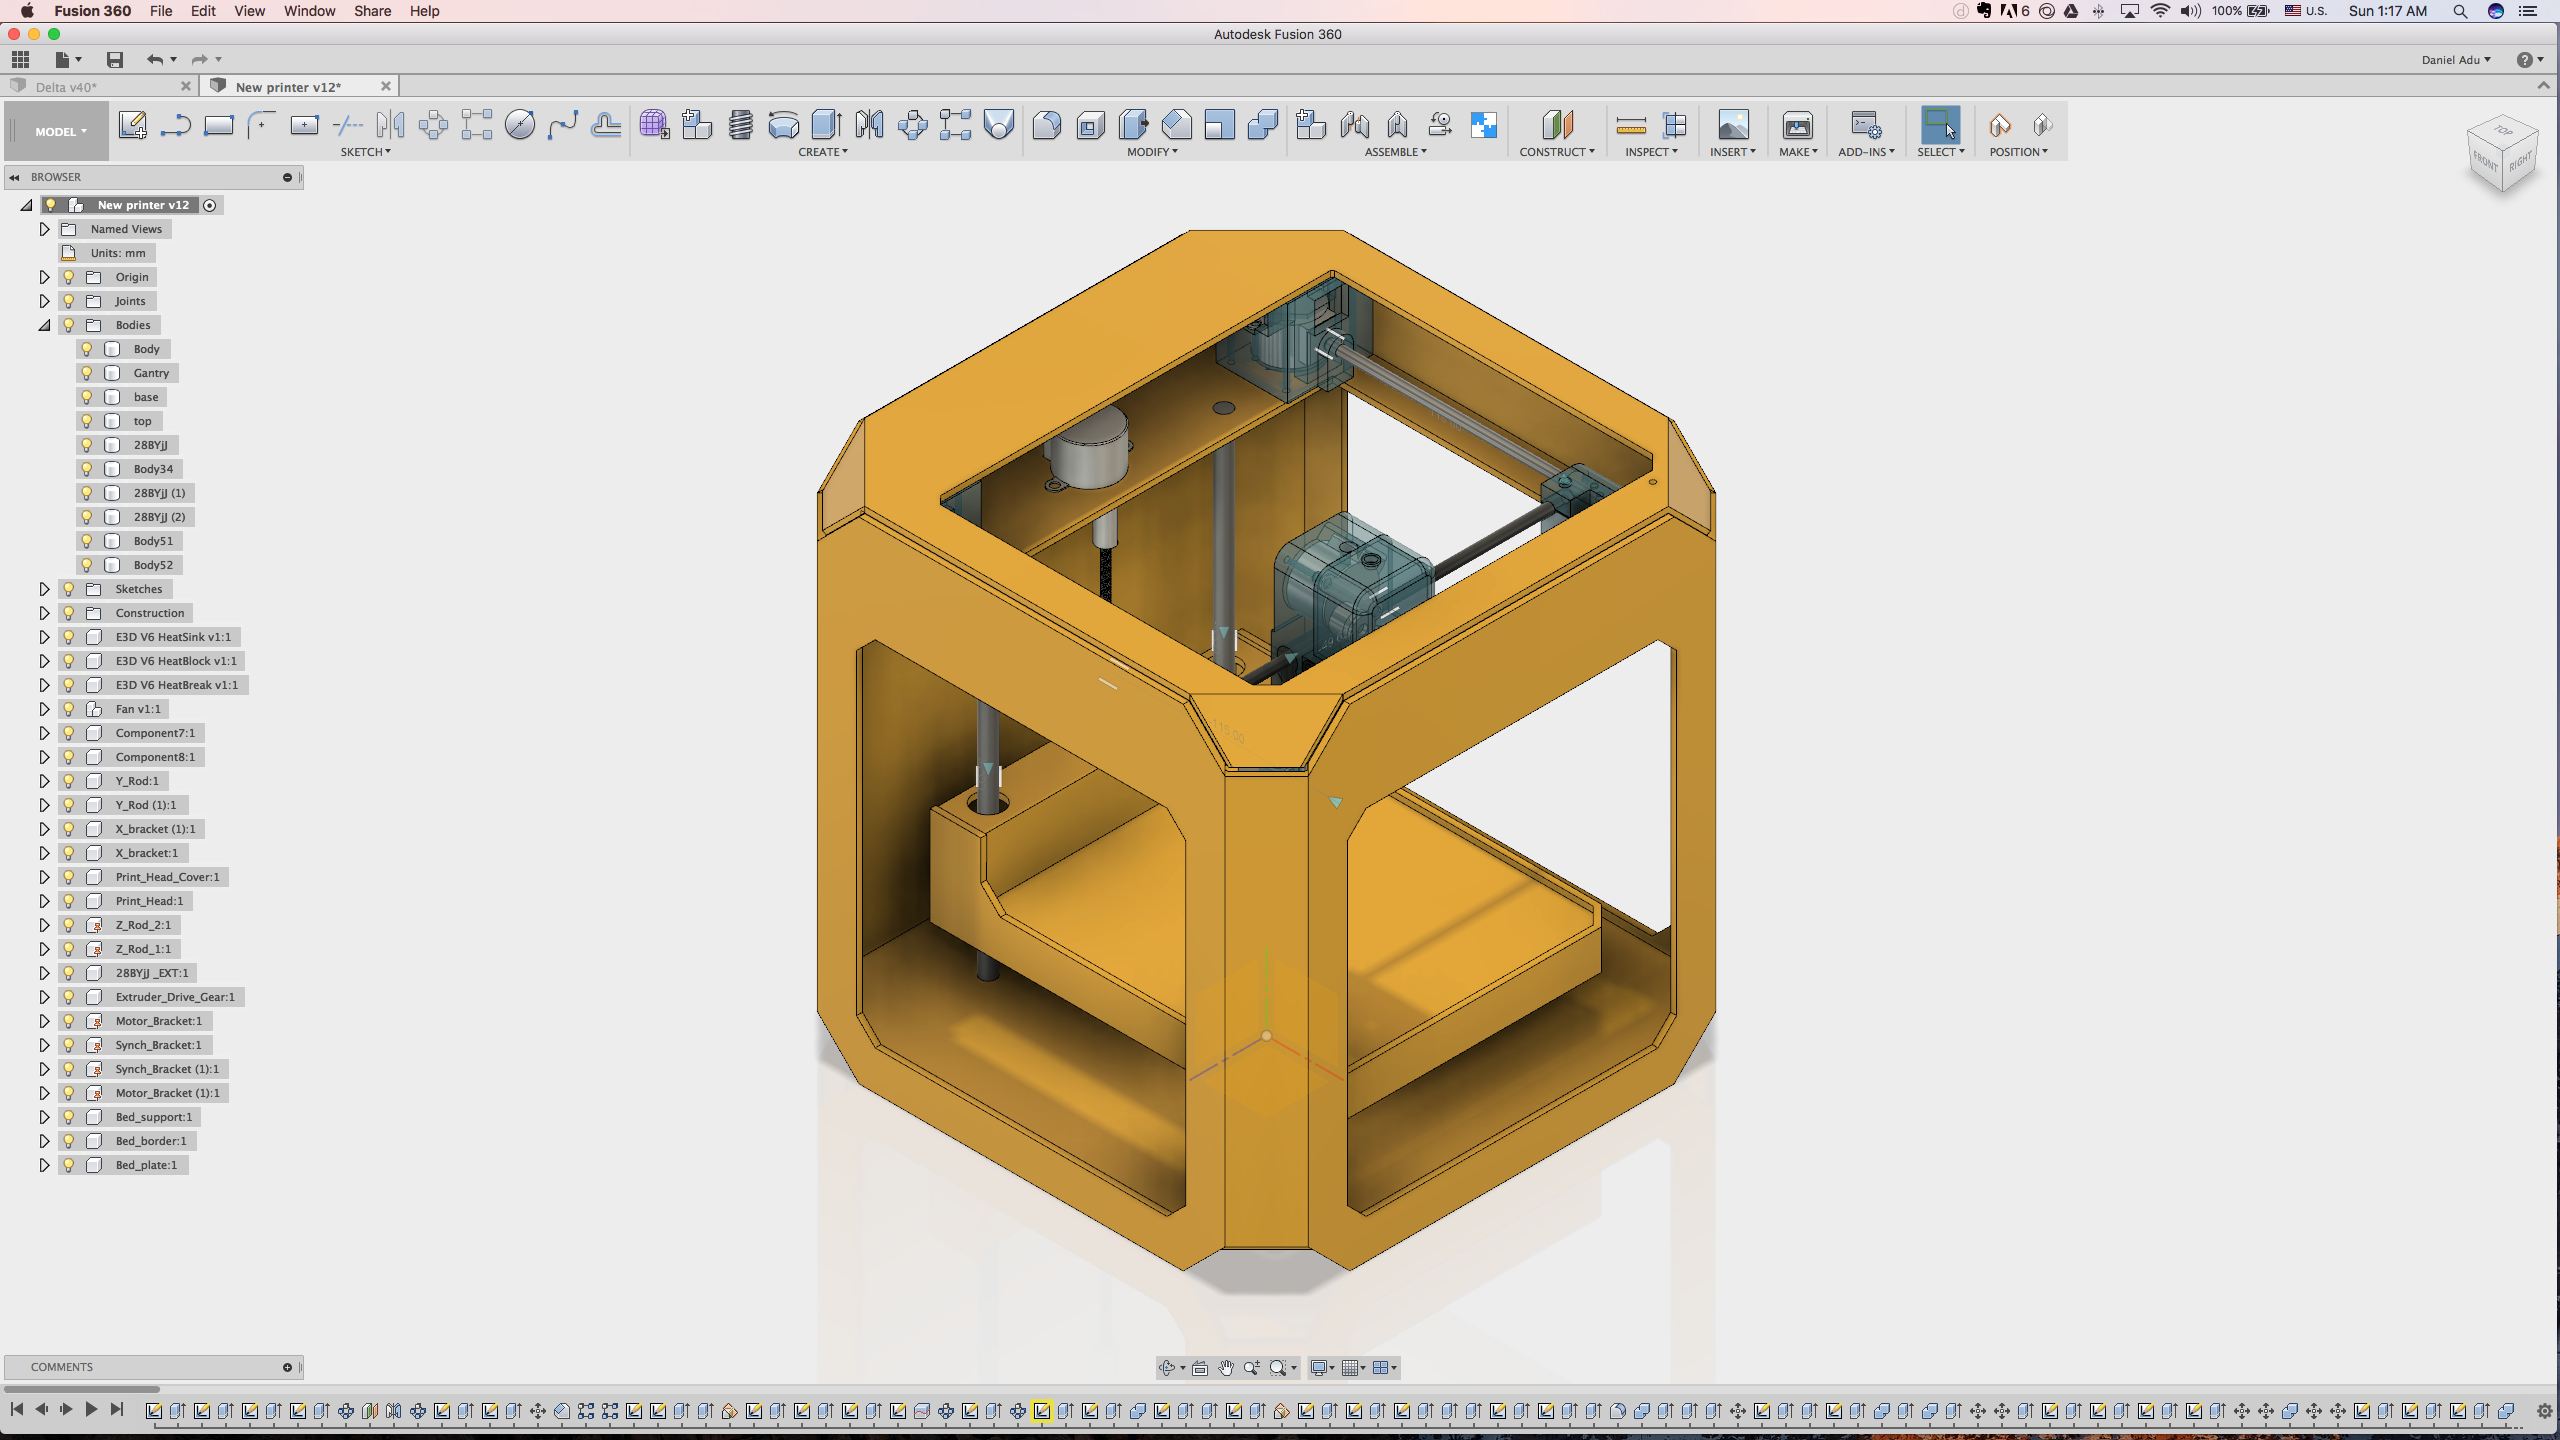Open the Help menu in menu bar
The image size is (2560, 1440).
[x=424, y=11]
